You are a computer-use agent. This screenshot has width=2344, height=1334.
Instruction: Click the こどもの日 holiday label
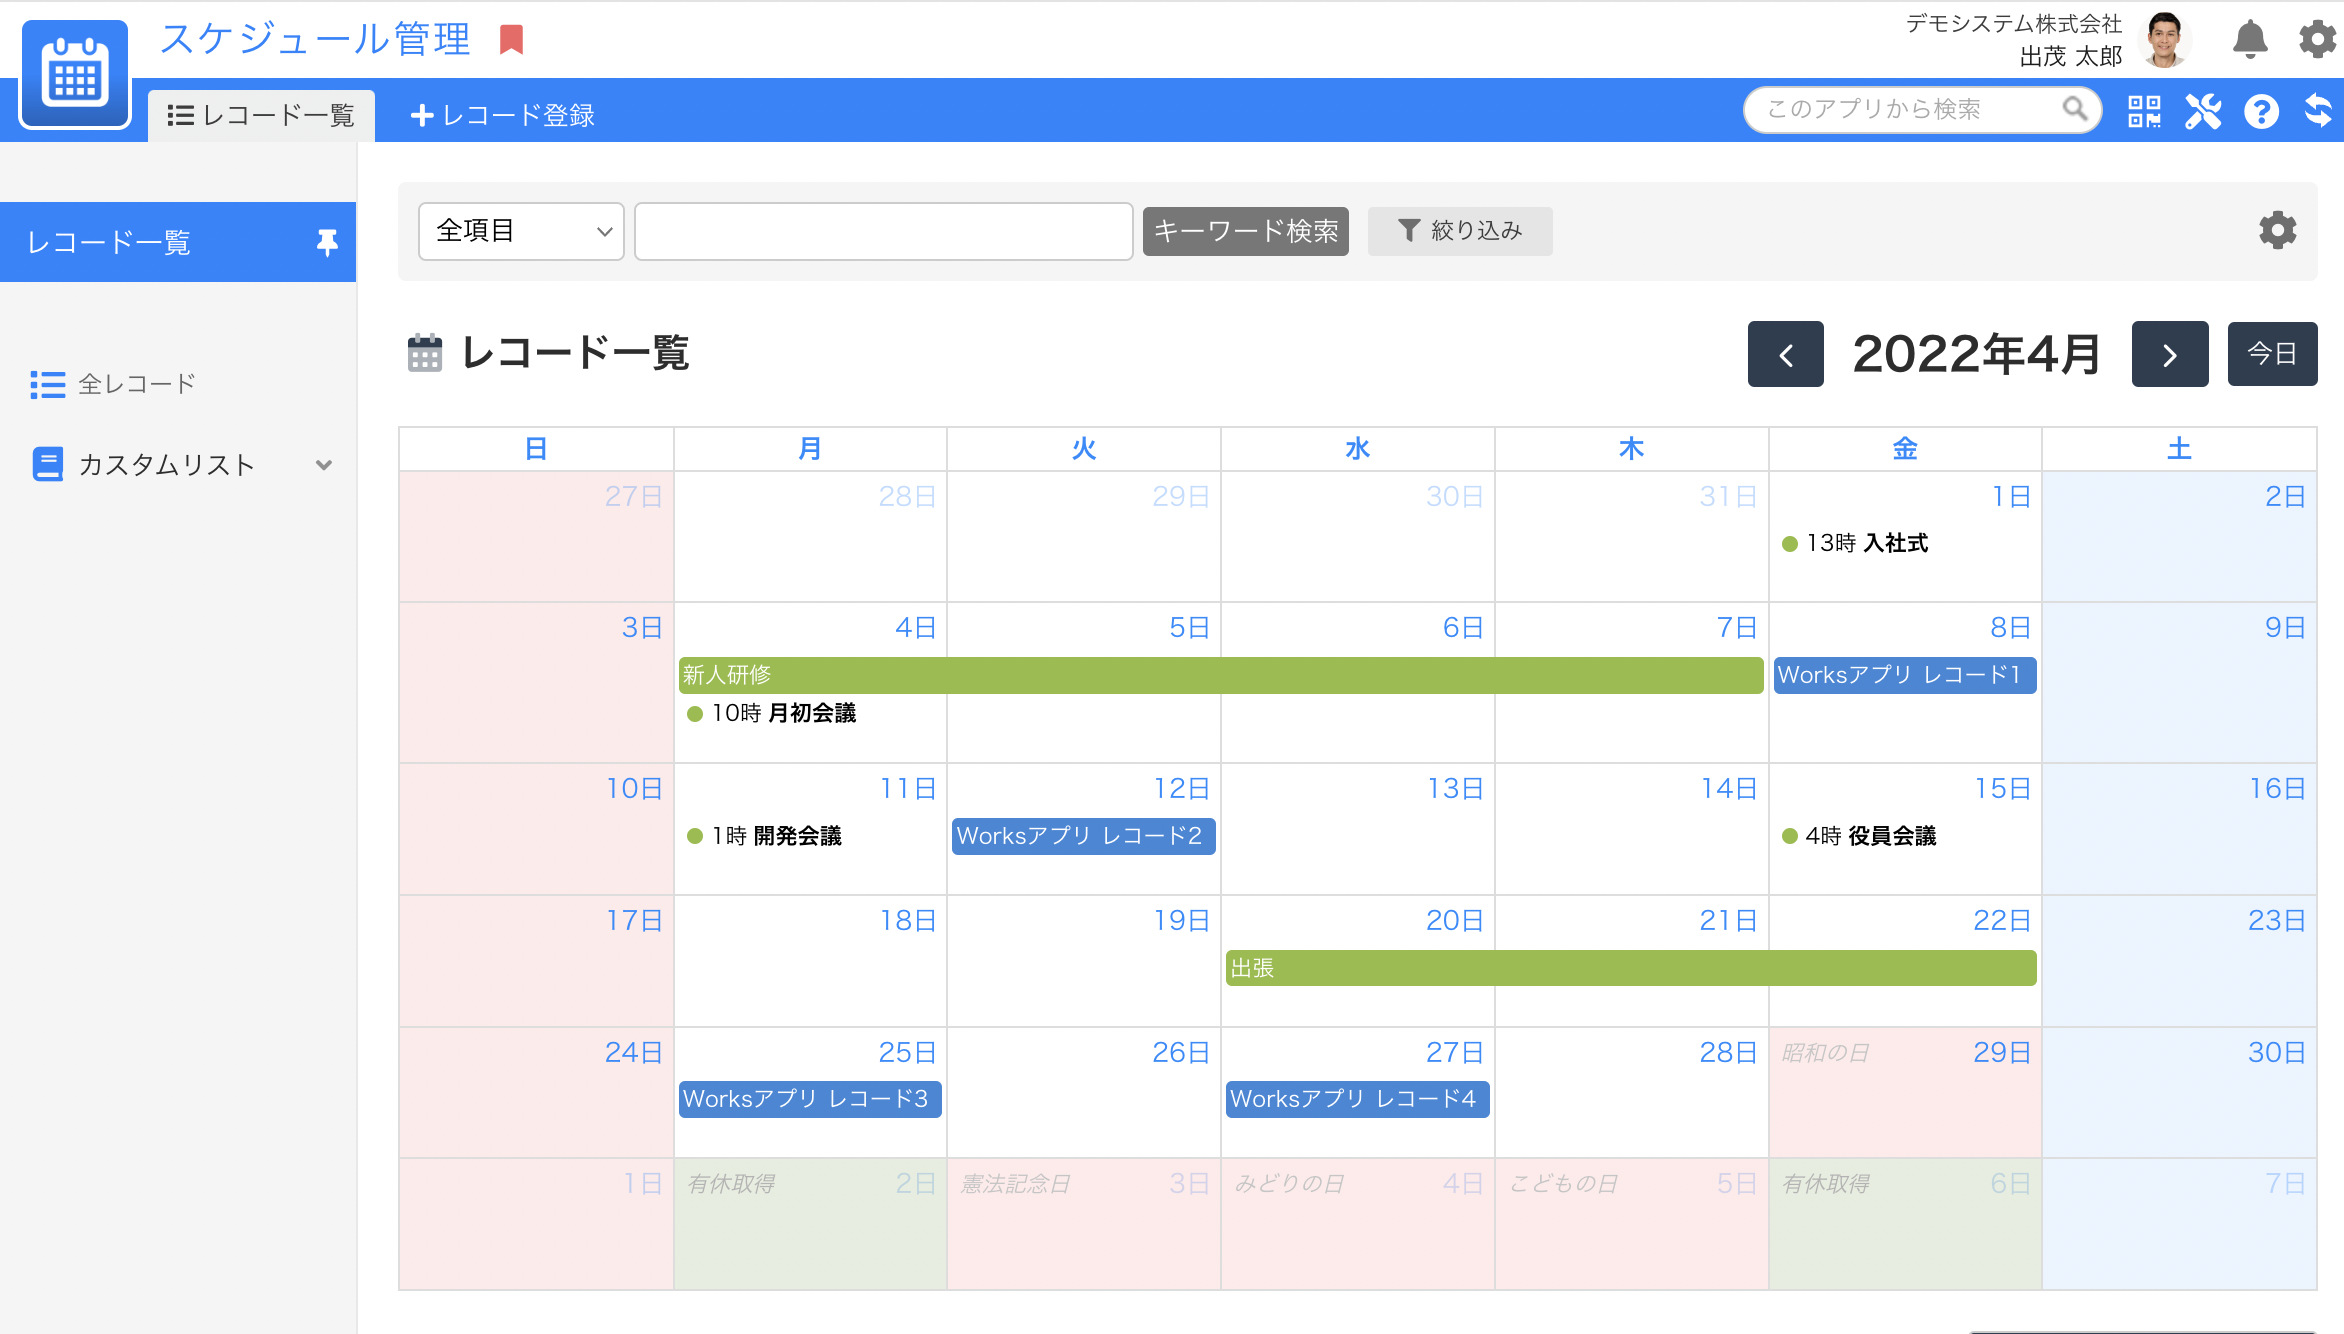click(x=1563, y=1184)
